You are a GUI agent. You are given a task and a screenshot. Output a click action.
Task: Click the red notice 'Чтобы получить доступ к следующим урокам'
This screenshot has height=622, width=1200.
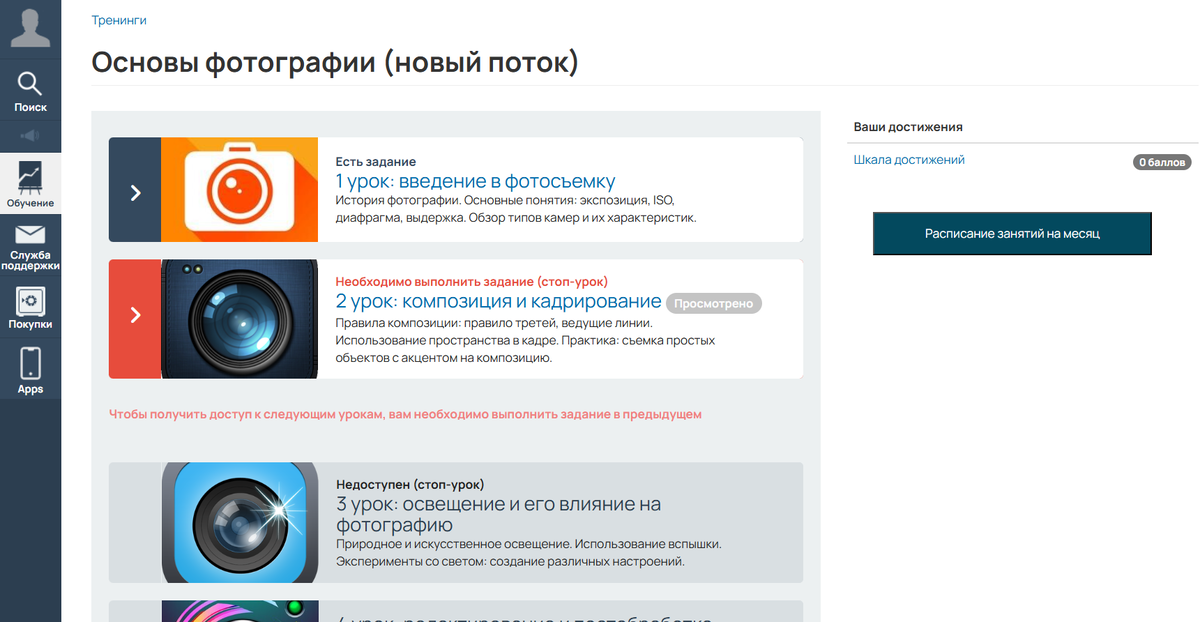(405, 414)
